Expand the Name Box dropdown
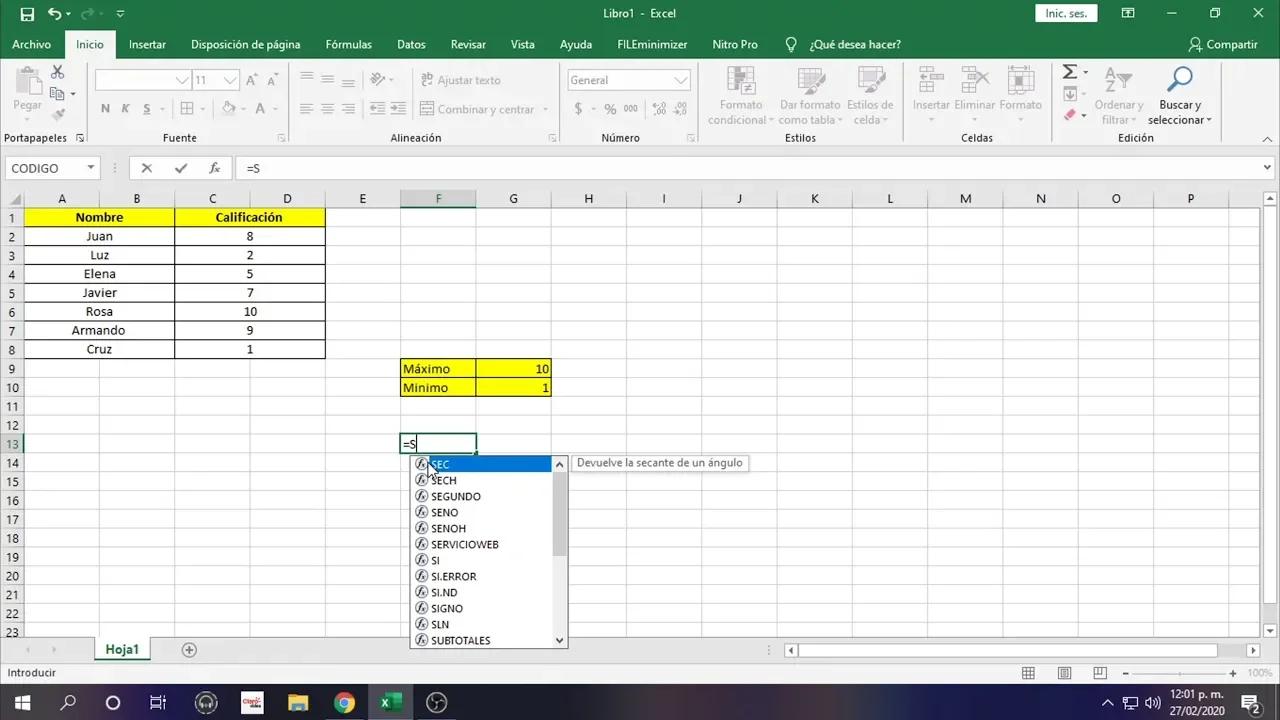1280x720 pixels. click(91, 168)
